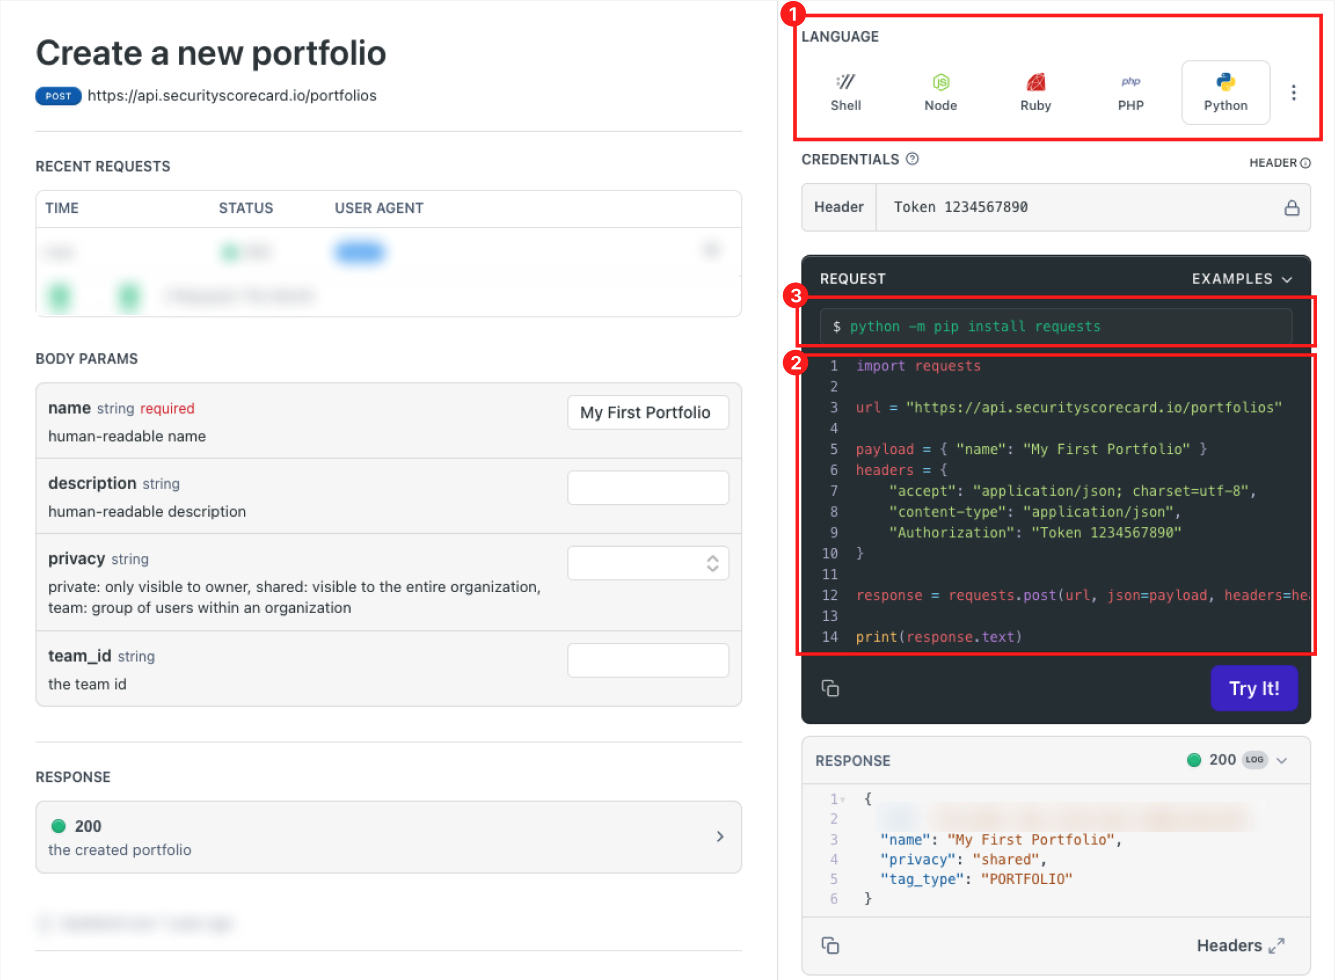Select the PHP language icon

[x=1130, y=92]
